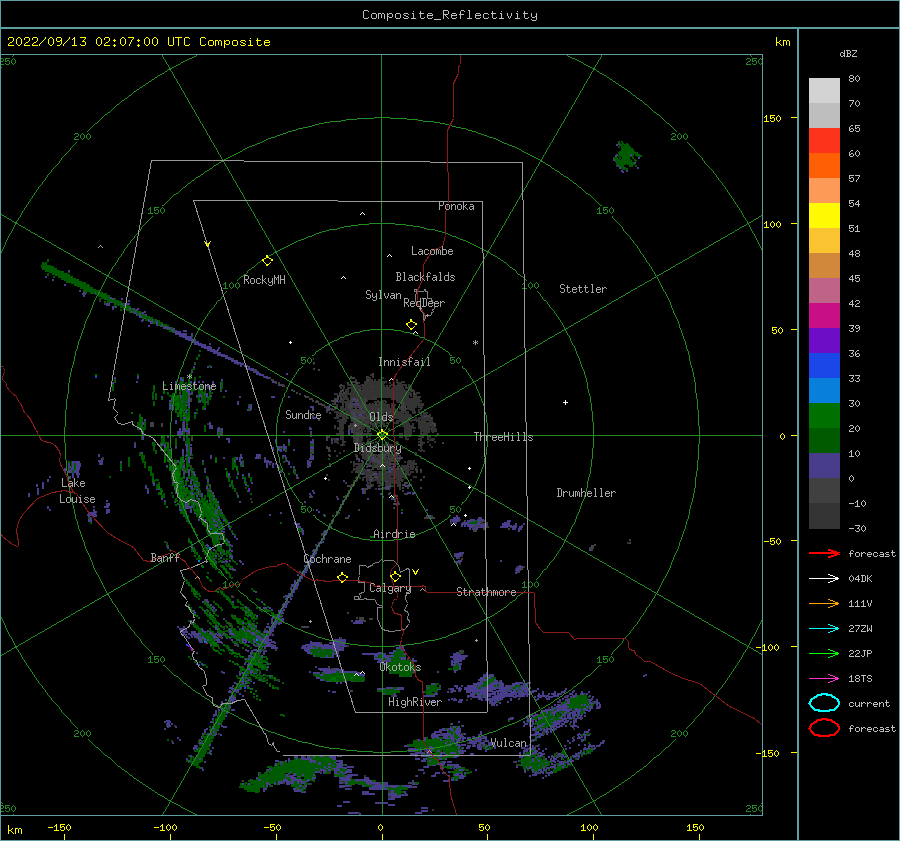Click the Drumheller label
Screen dimensions: 900x841
(x=586, y=493)
